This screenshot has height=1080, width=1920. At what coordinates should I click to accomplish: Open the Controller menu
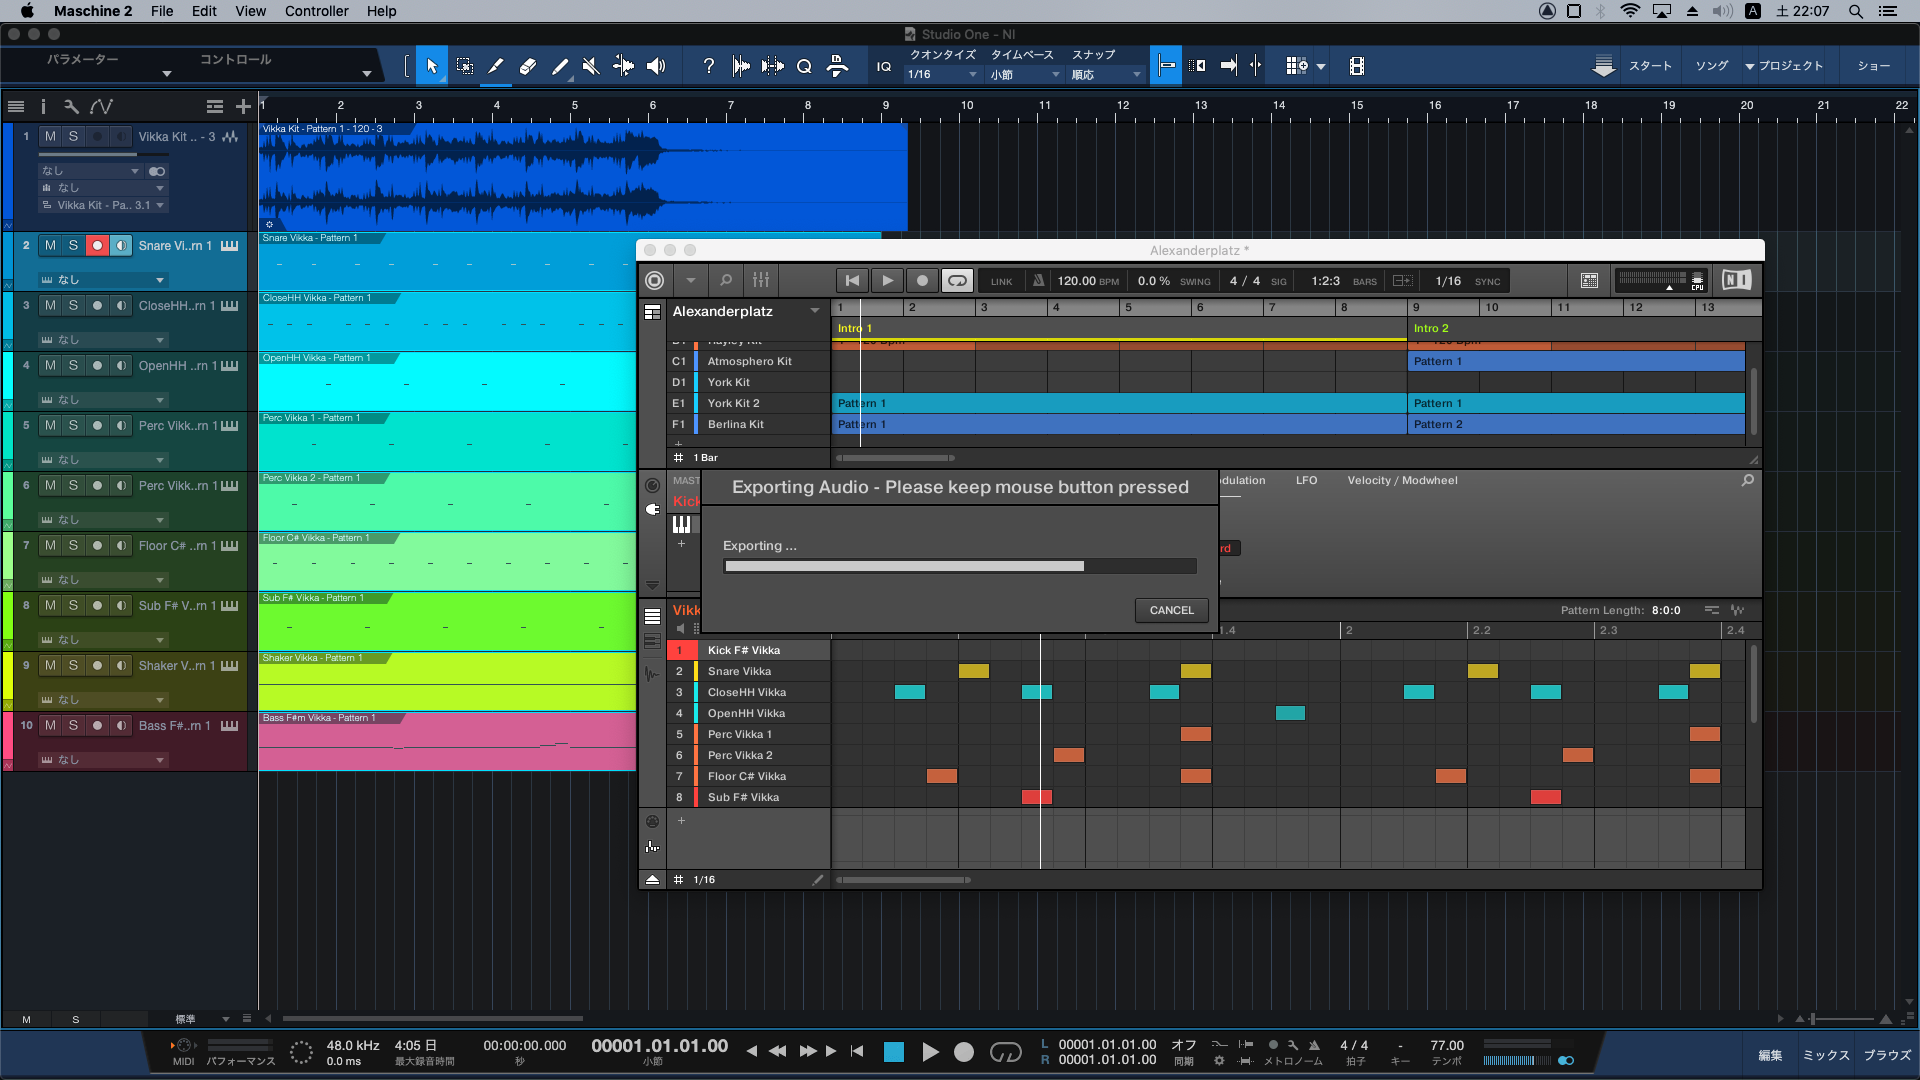(316, 11)
